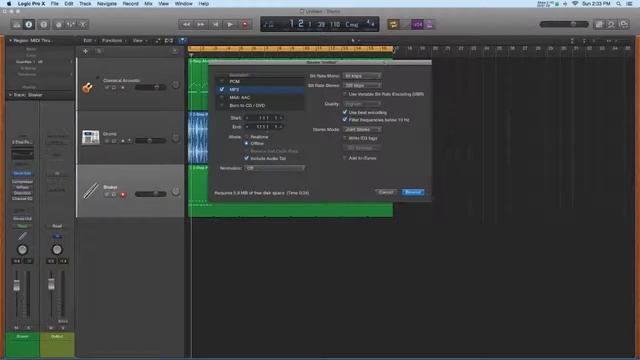
Task: Solo the Classical Acoustic track
Action: (114, 88)
